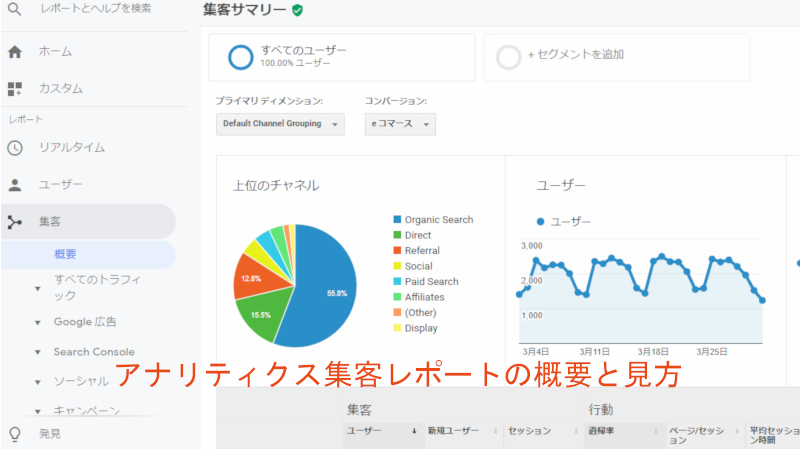Open the Default Channel Grouping dropdown
Screen dimensions: 800x450
(280, 124)
